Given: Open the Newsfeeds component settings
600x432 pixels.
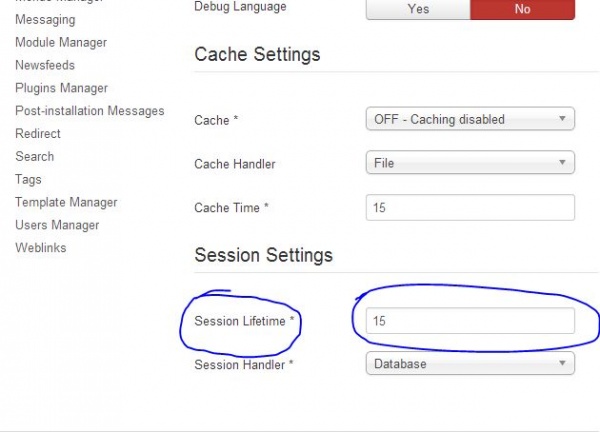Looking at the screenshot, I should click(x=47, y=65).
